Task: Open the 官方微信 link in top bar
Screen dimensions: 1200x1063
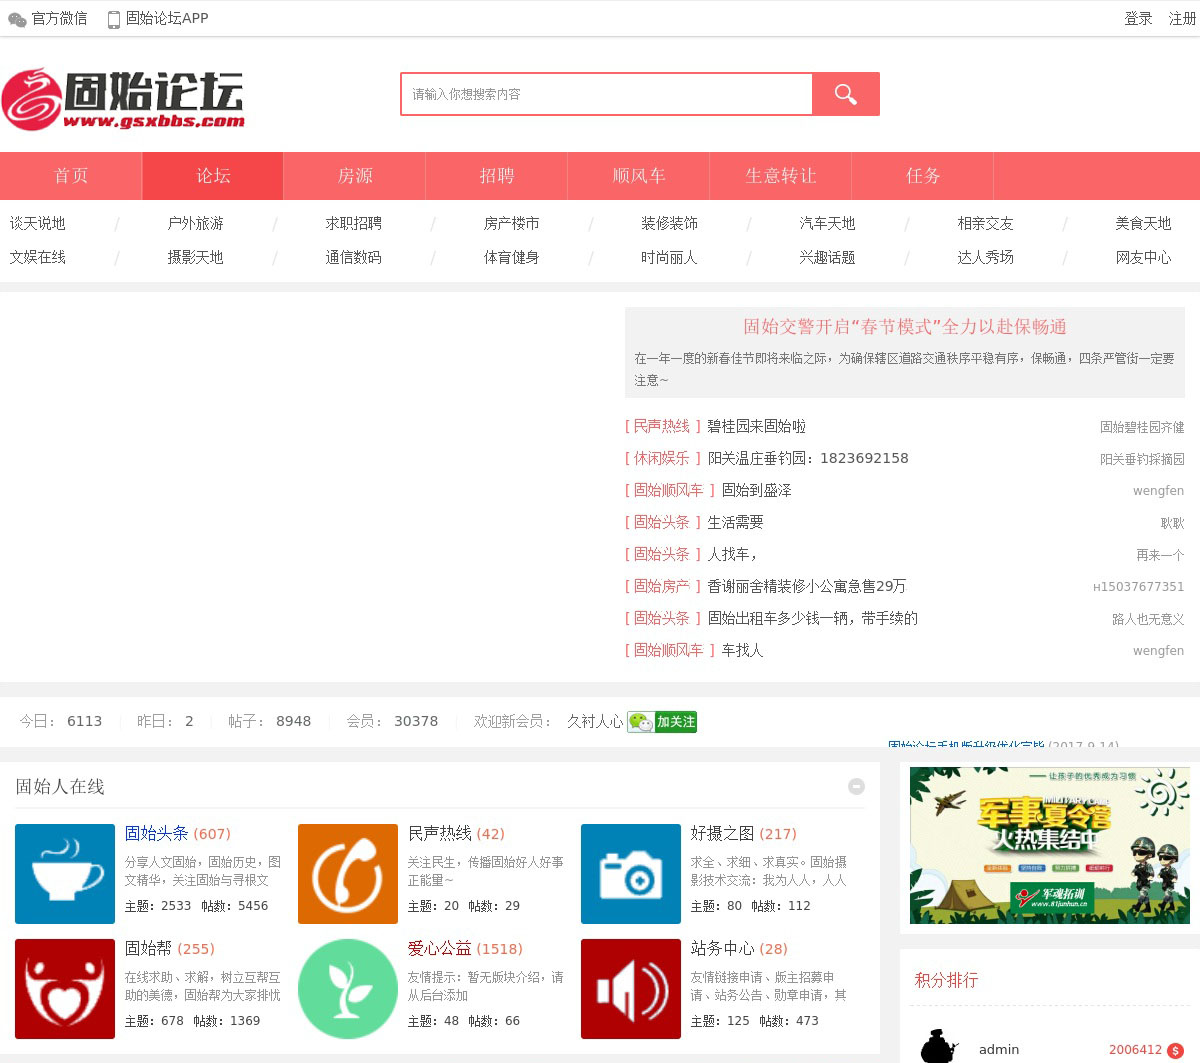Action: tap(48, 18)
